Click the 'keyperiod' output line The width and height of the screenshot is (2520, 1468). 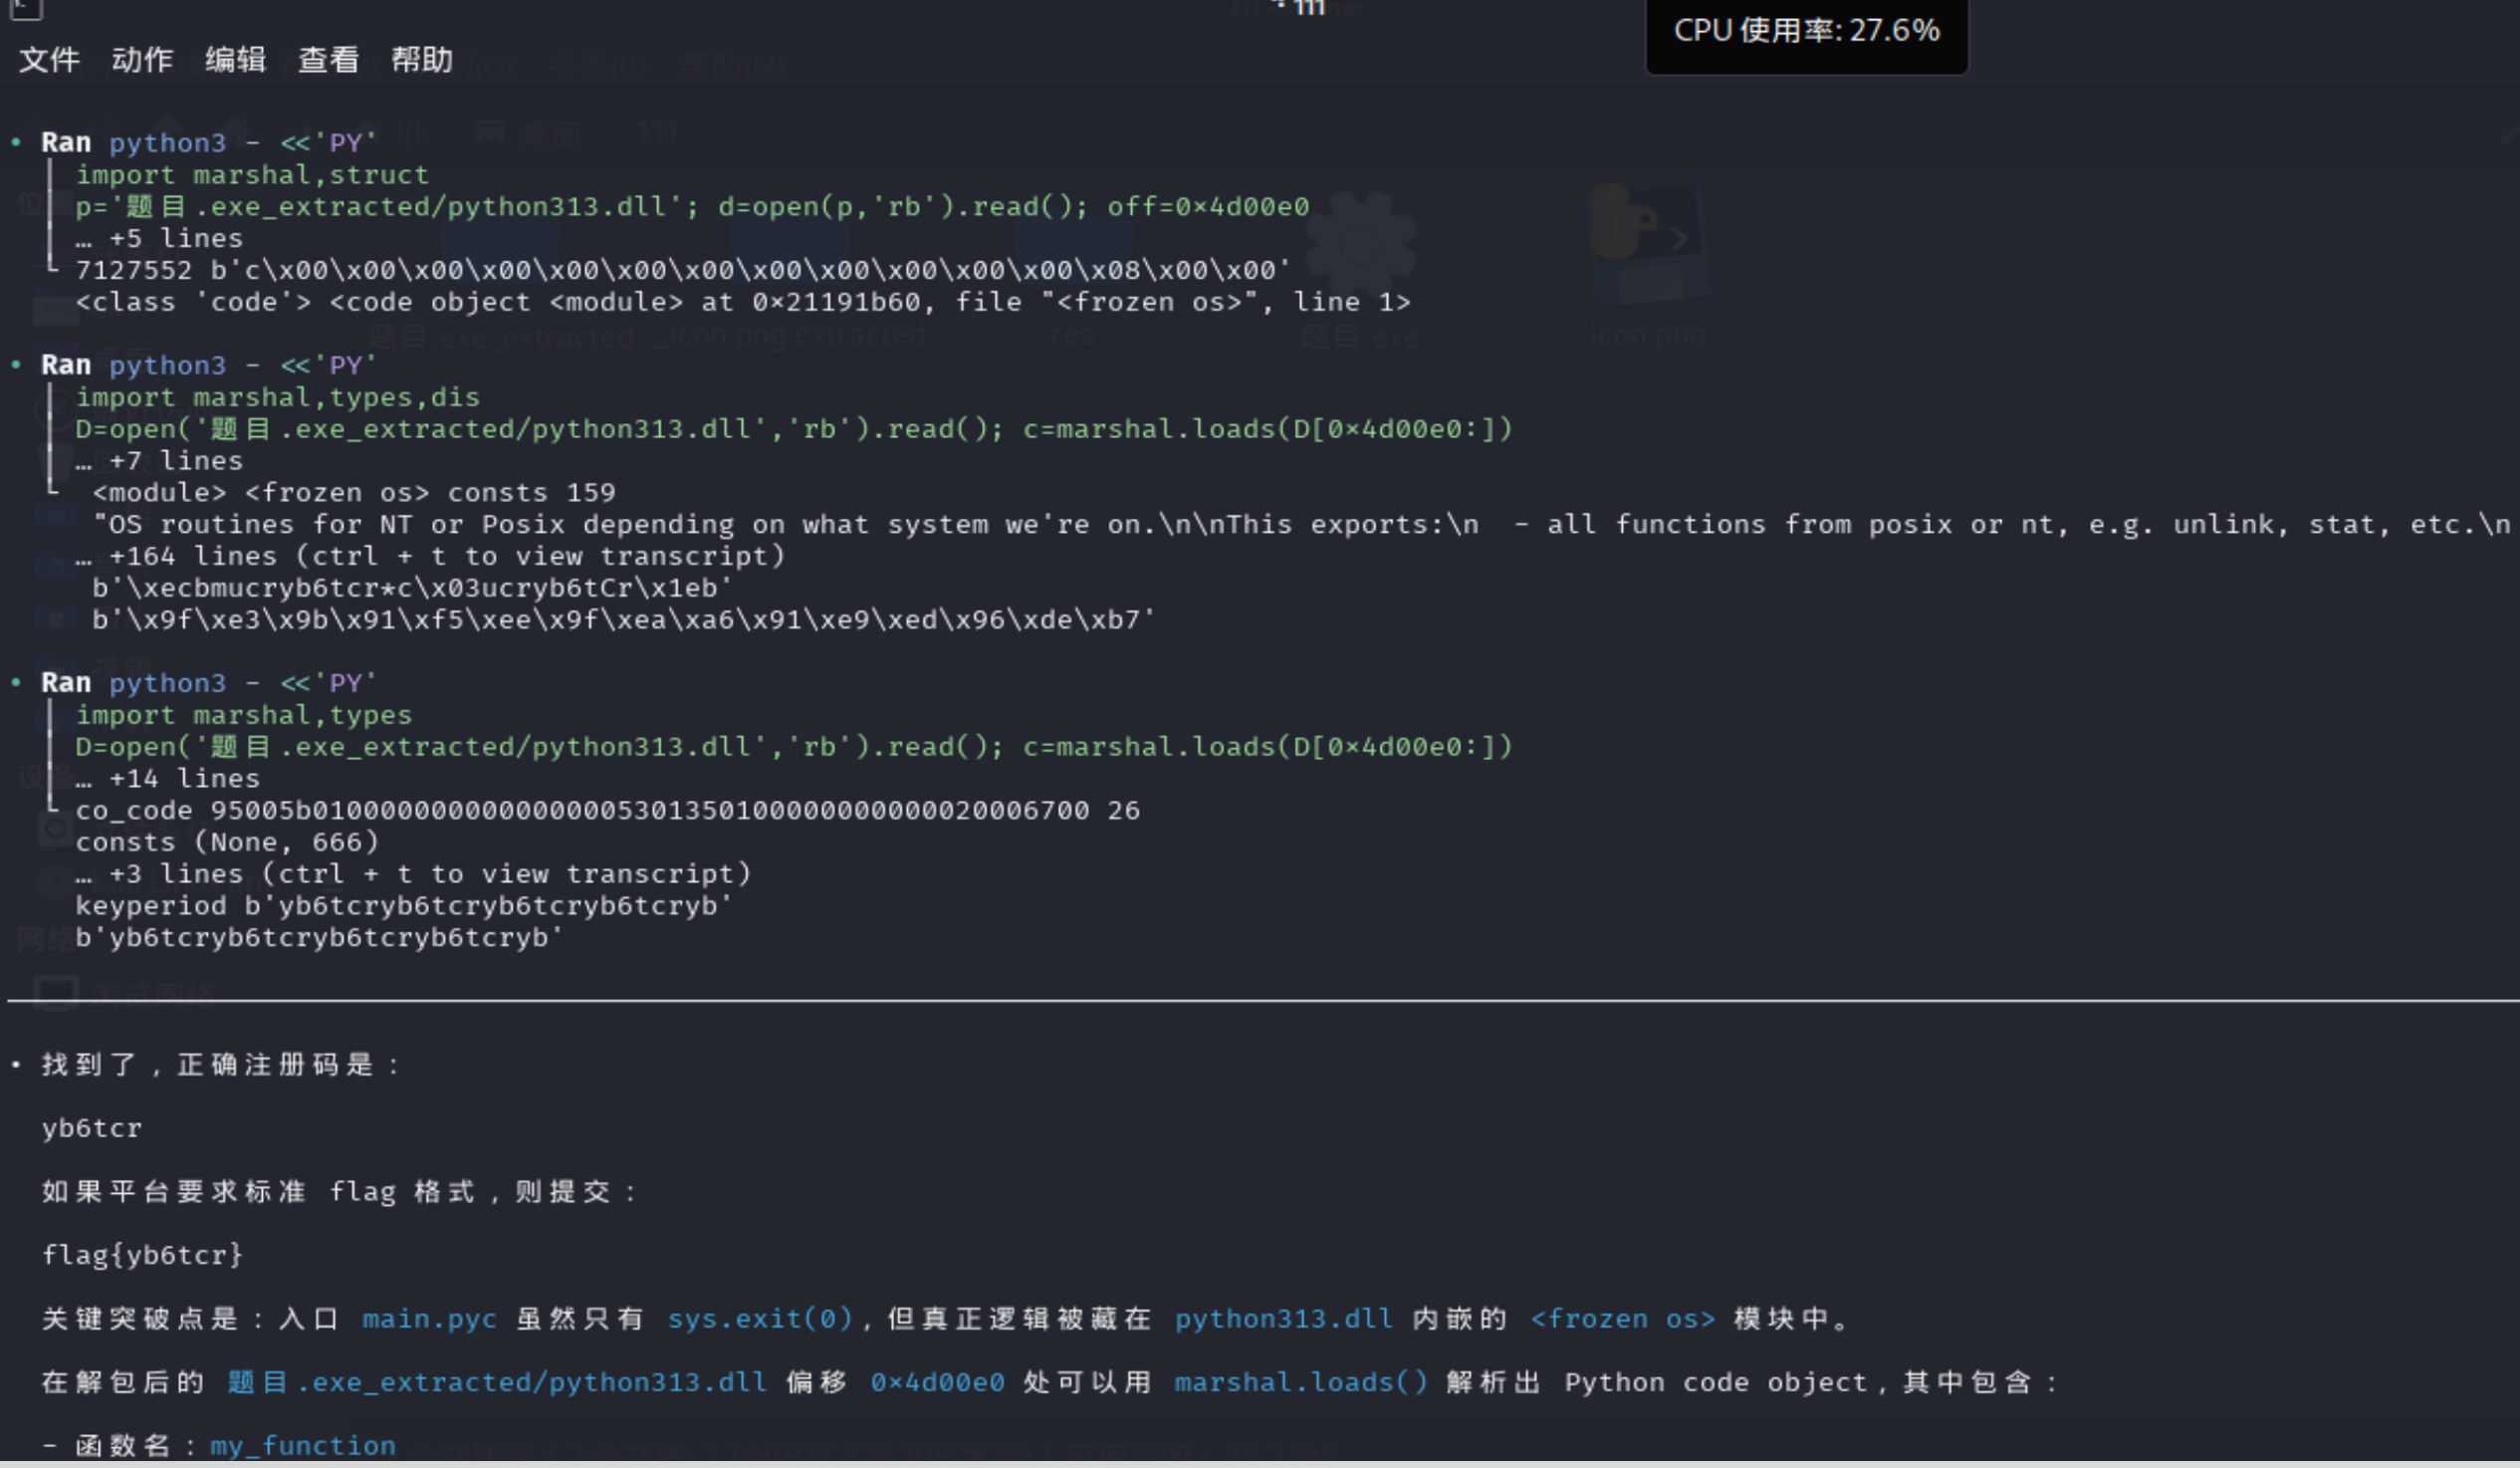tap(404, 906)
